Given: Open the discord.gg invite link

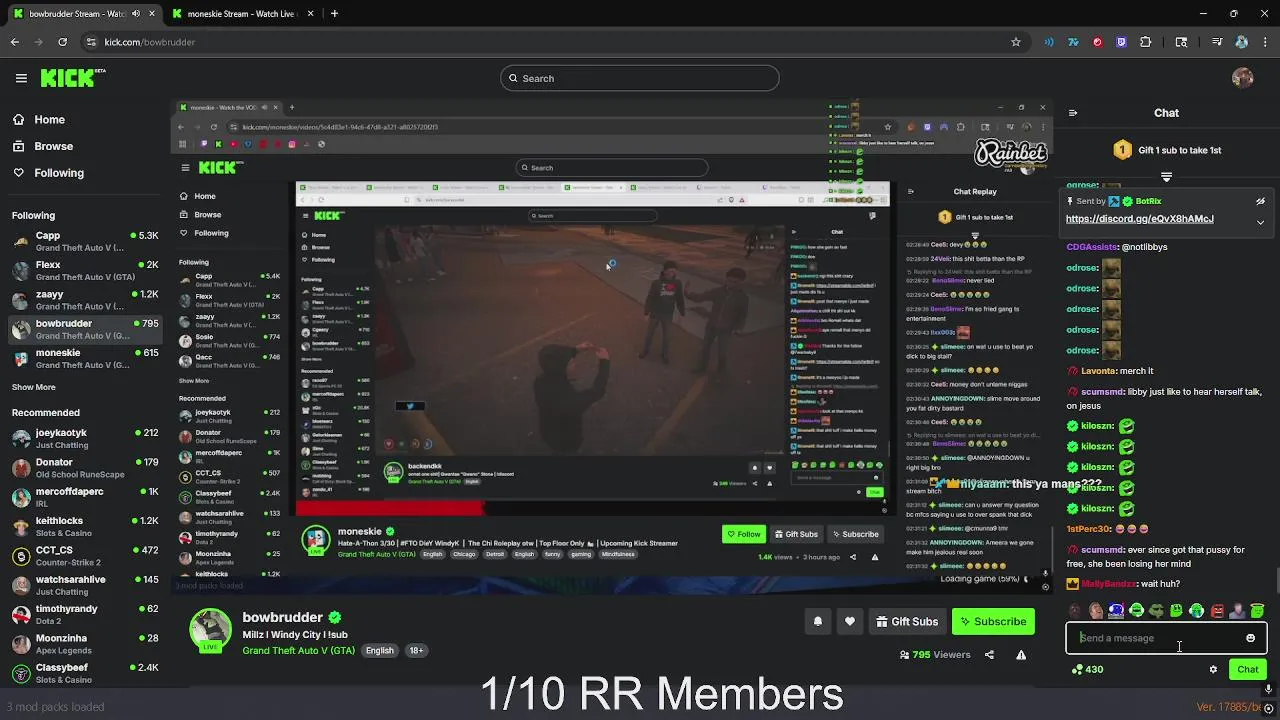Looking at the screenshot, I should [1139, 219].
